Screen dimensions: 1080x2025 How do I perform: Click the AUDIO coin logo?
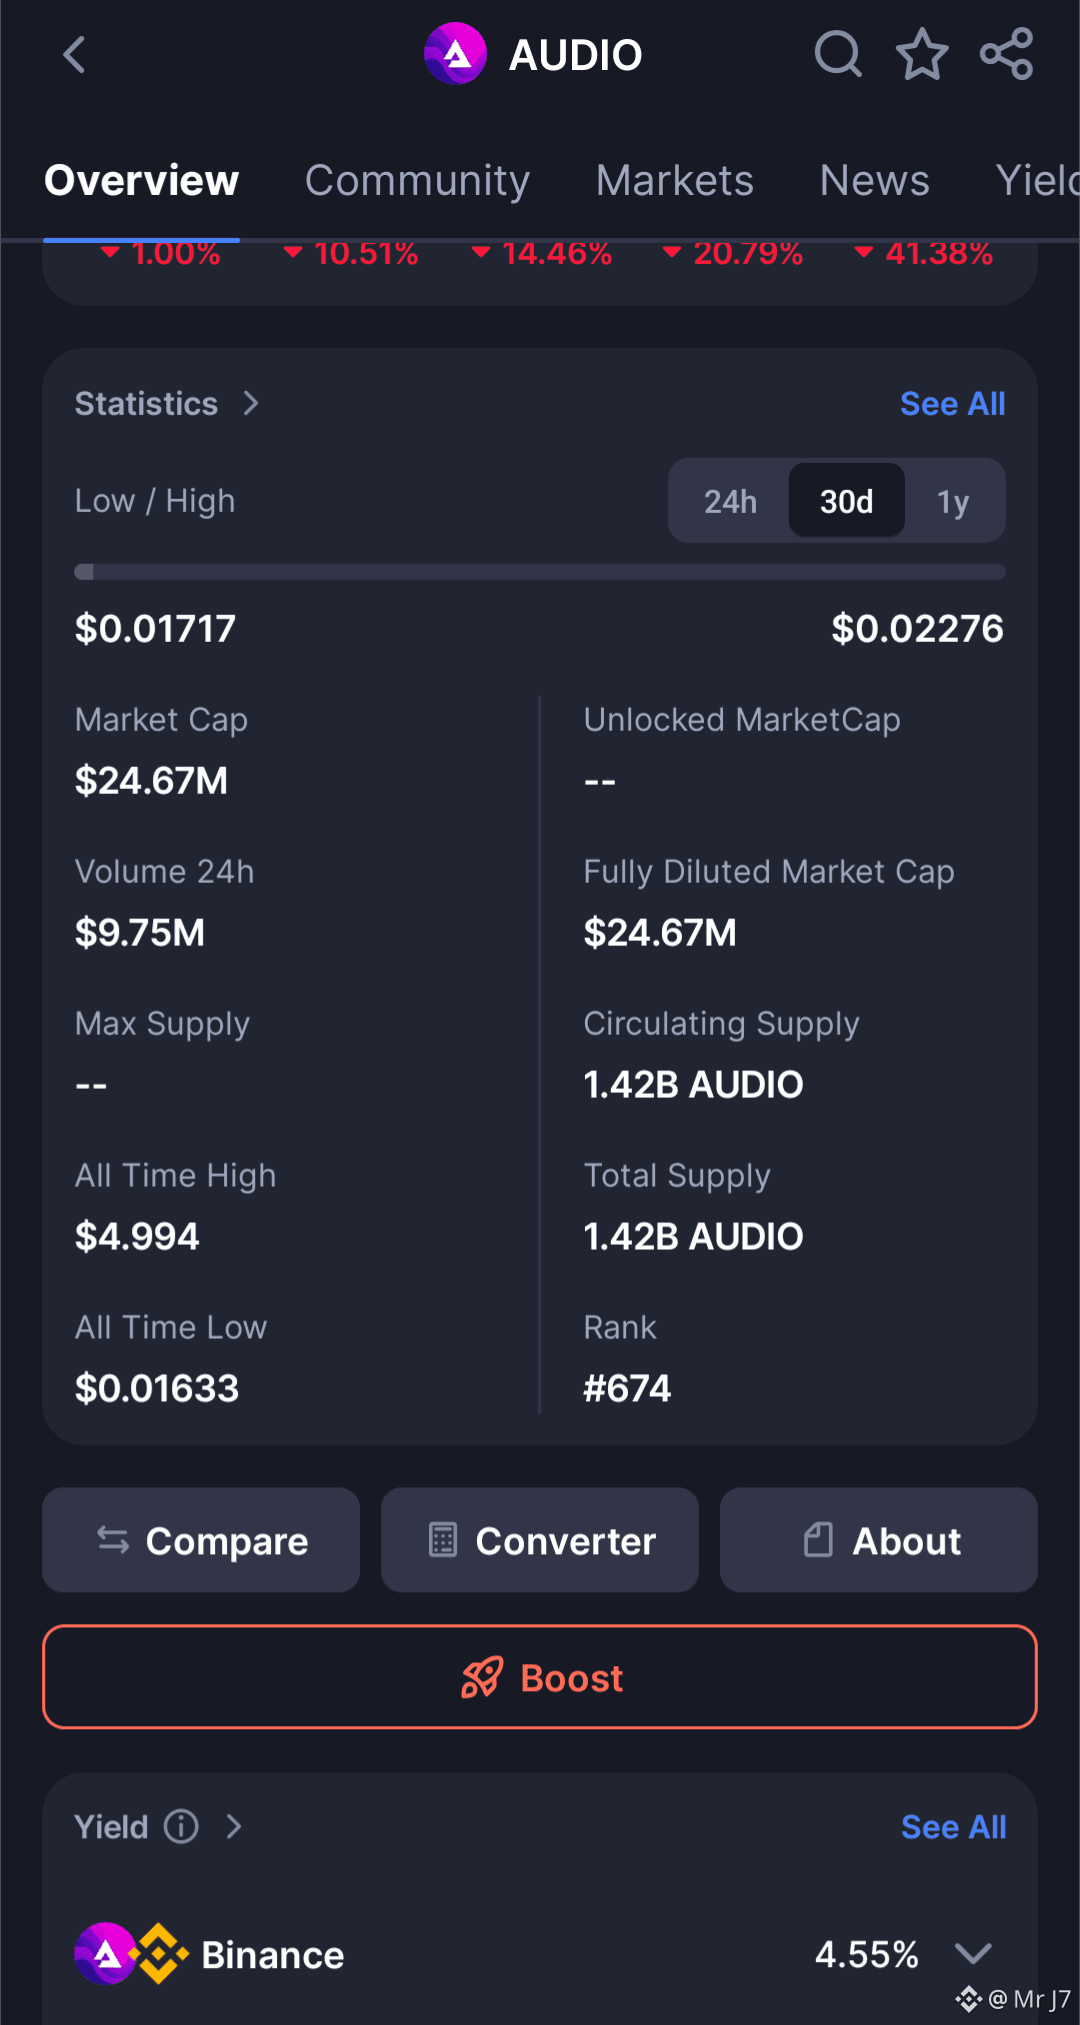[x=456, y=54]
